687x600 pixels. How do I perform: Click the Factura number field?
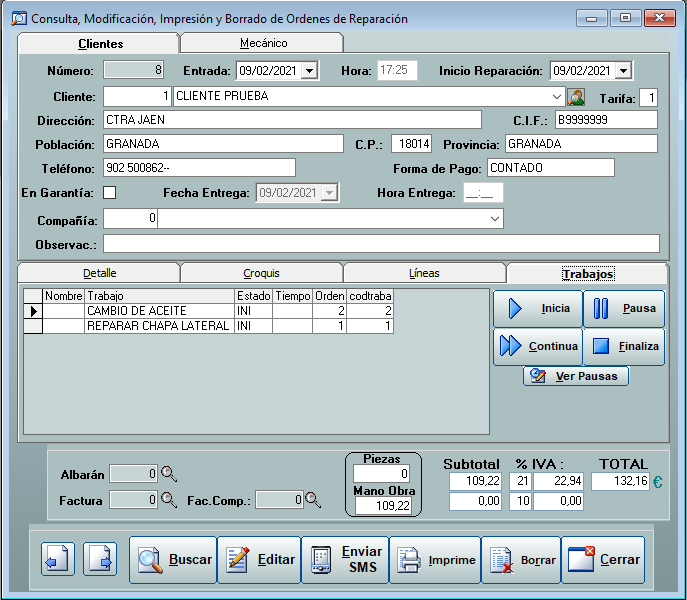(x=134, y=500)
